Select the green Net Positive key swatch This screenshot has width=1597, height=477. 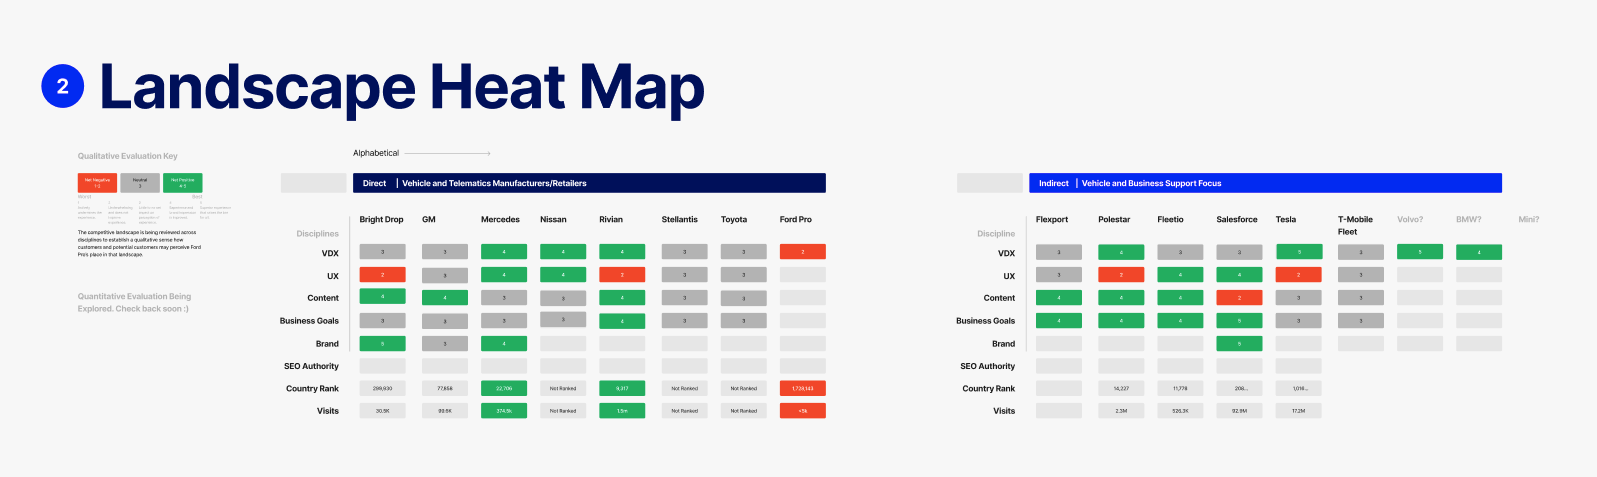[183, 183]
